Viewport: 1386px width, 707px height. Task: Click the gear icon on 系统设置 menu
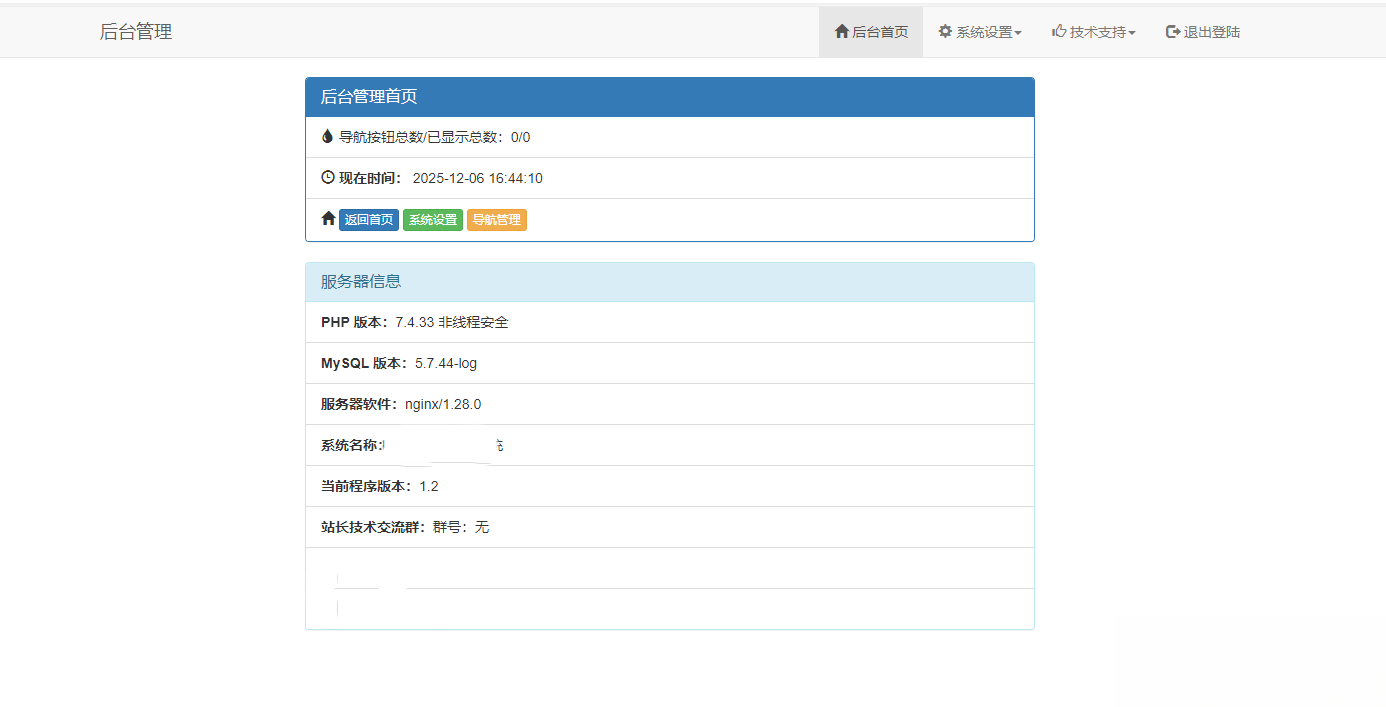945,31
